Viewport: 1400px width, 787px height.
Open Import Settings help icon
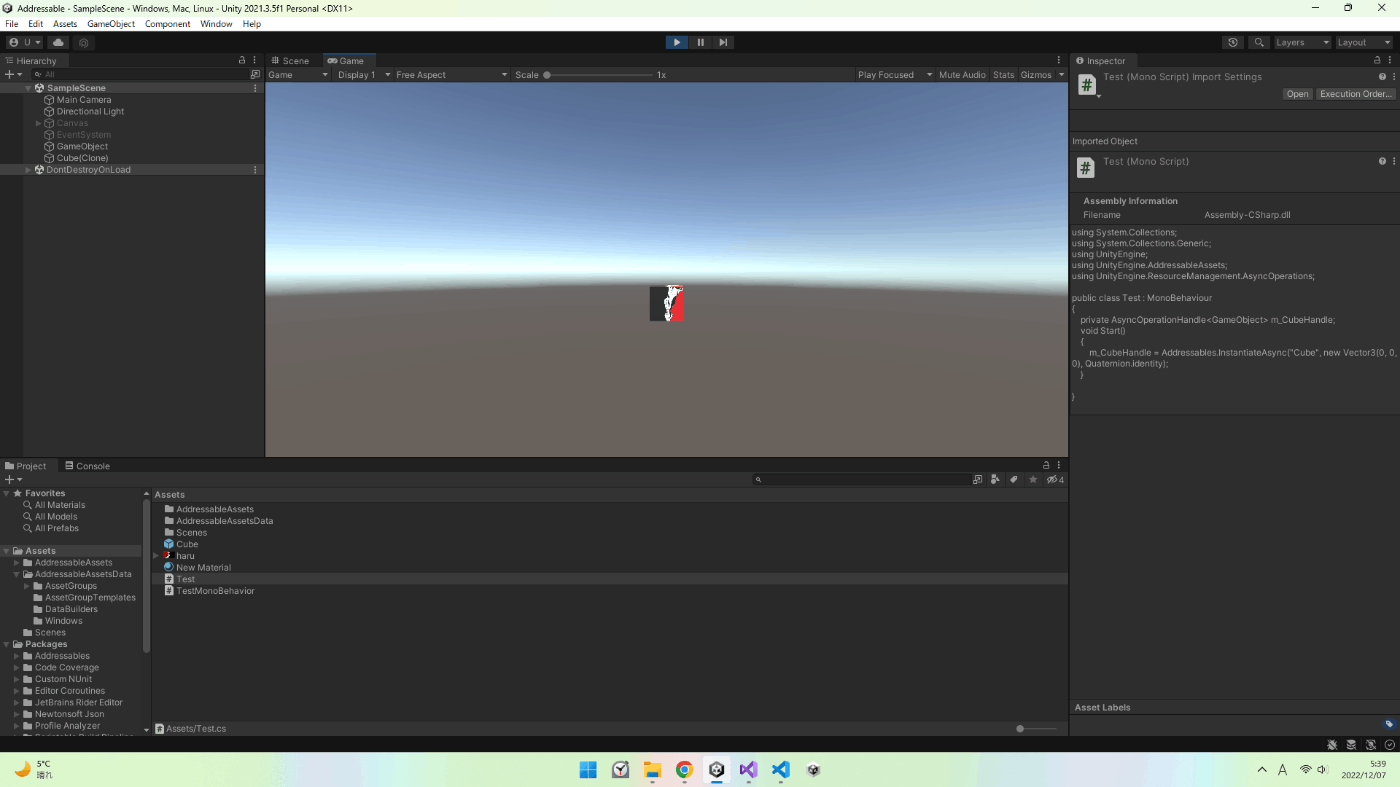[1382, 77]
